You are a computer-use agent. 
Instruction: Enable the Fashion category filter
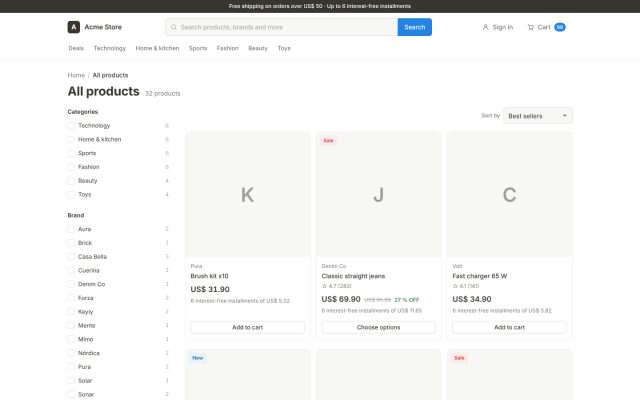tap(71, 167)
